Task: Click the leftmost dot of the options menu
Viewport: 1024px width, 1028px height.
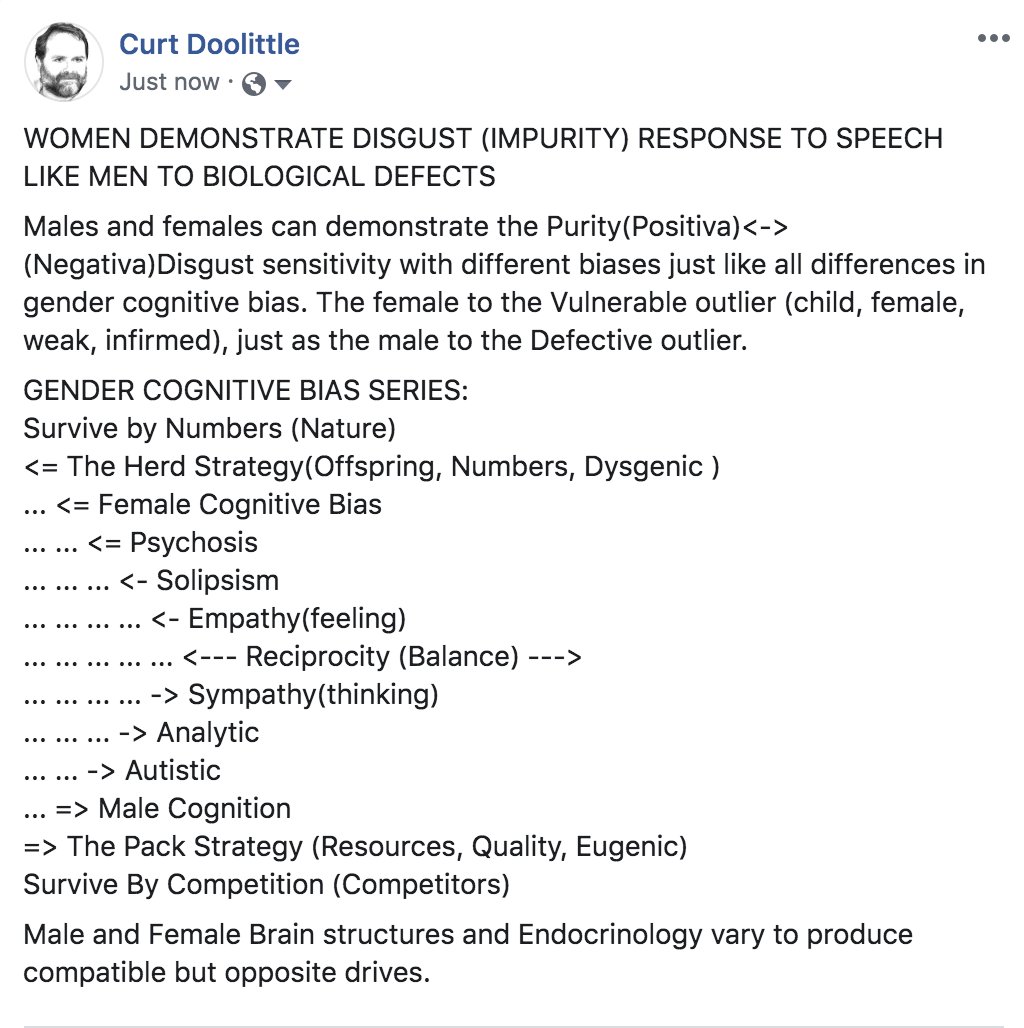Action: pyautogui.click(x=984, y=38)
